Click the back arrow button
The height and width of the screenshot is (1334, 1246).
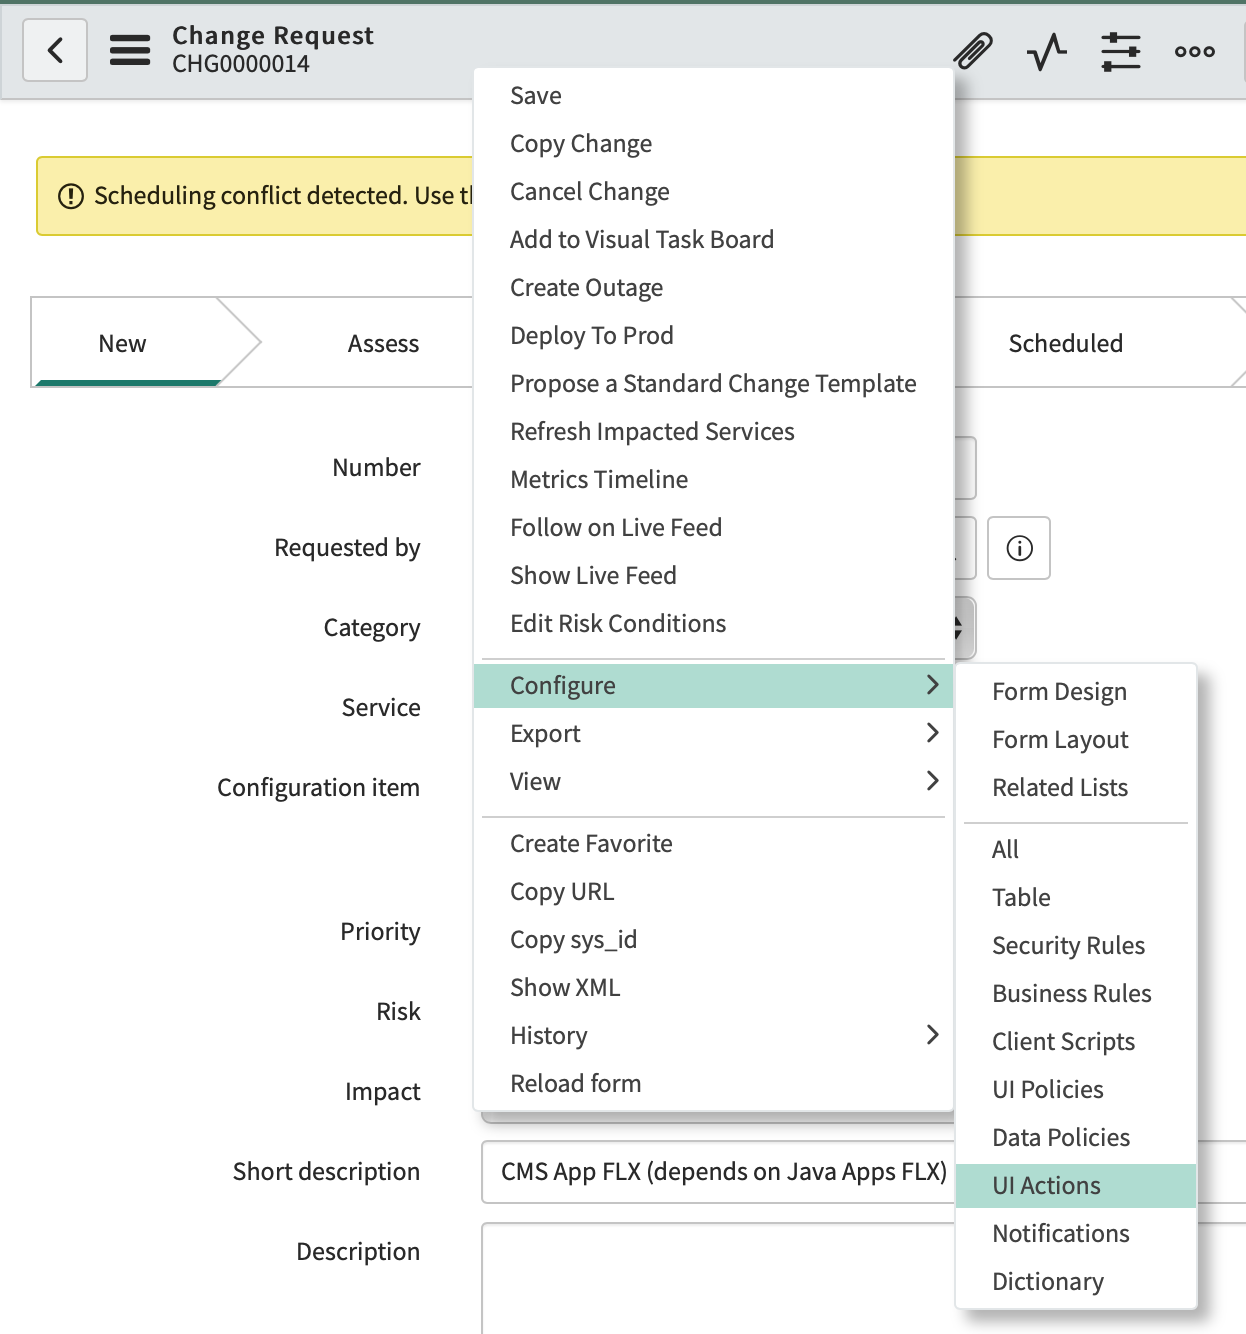point(55,50)
